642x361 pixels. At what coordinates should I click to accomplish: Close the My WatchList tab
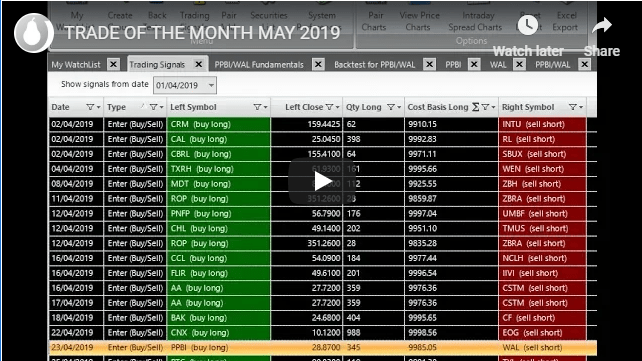[113, 64]
